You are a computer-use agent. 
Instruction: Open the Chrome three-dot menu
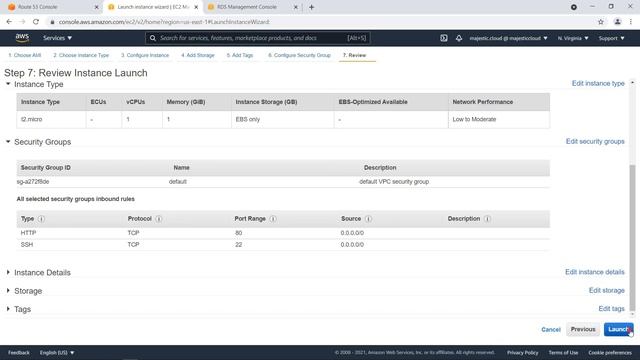[631, 22]
